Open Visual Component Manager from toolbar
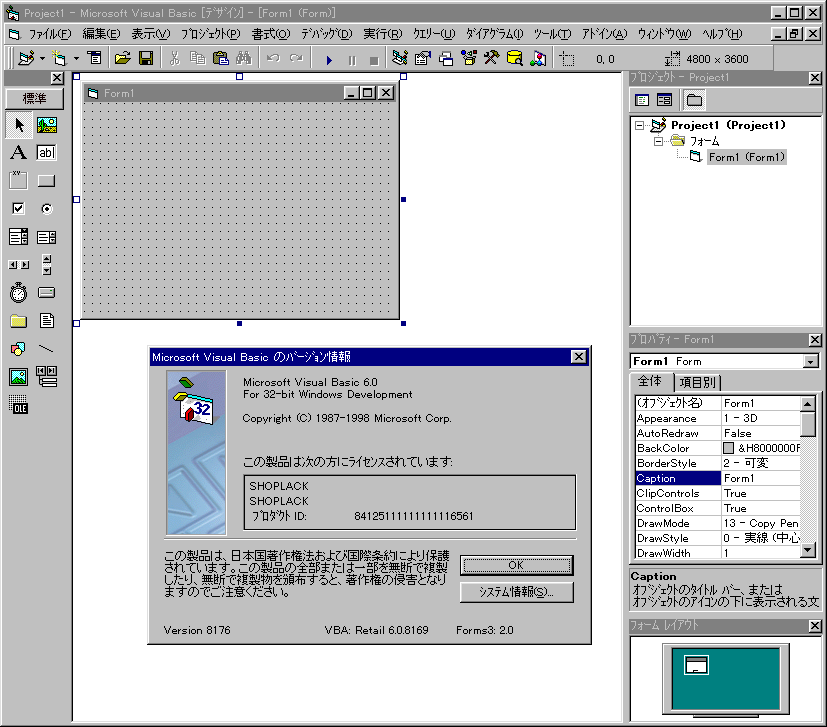Image resolution: width=827 pixels, height=727 pixels. [537, 58]
